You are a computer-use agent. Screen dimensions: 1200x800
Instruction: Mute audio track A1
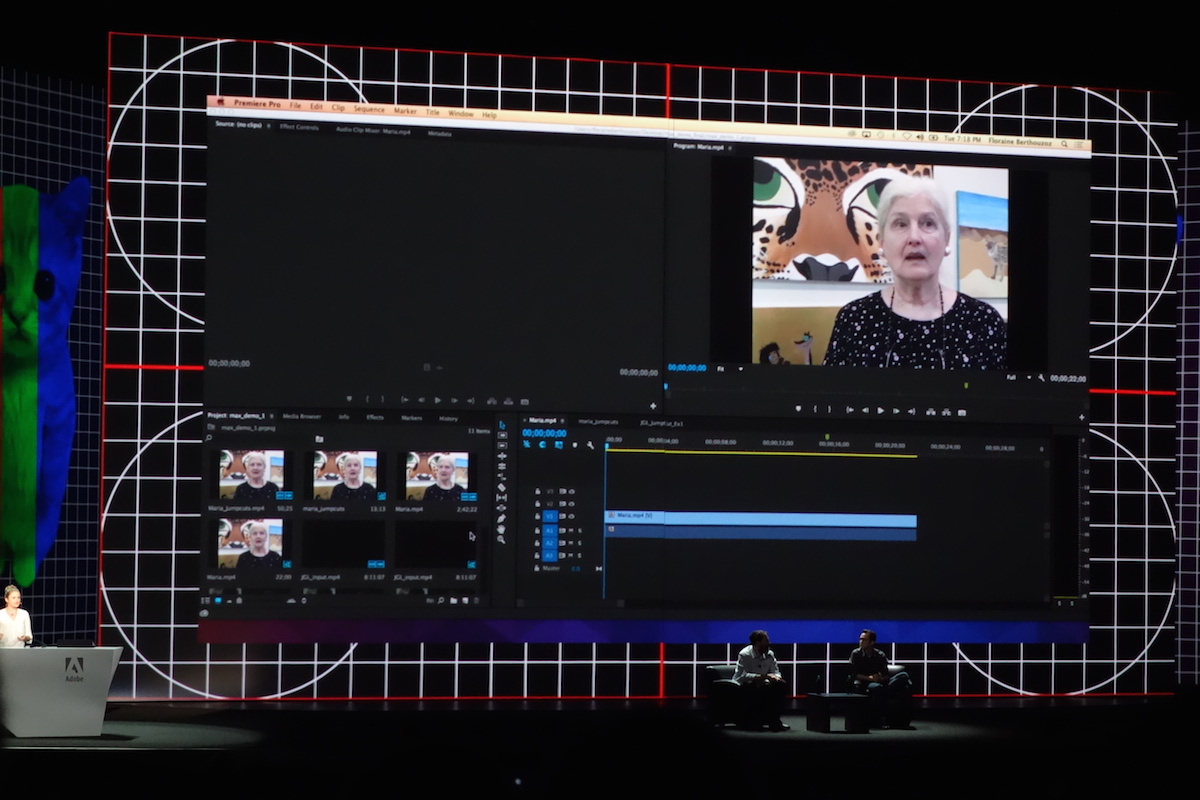click(x=571, y=530)
